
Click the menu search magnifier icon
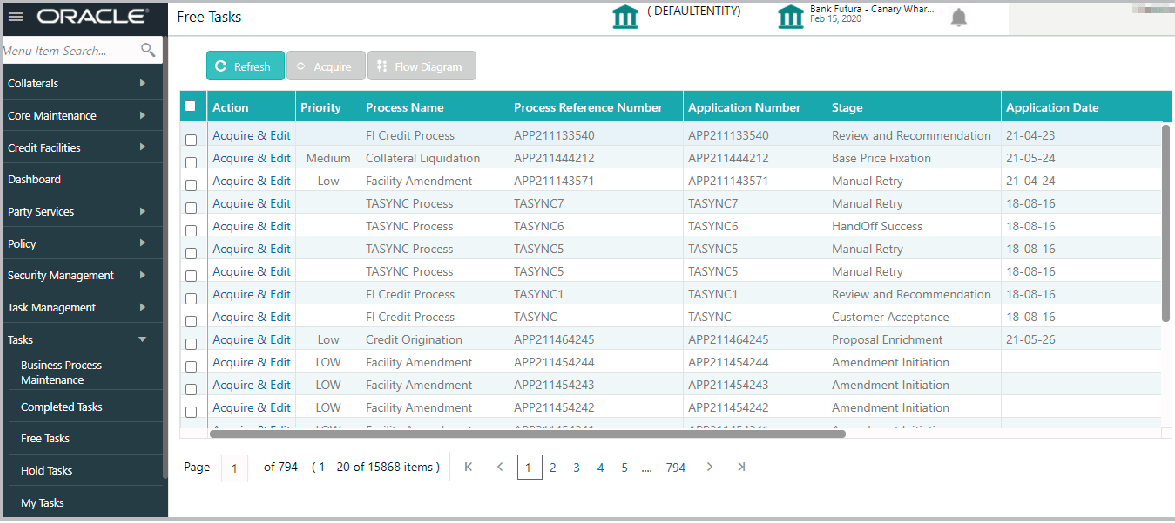(148, 50)
